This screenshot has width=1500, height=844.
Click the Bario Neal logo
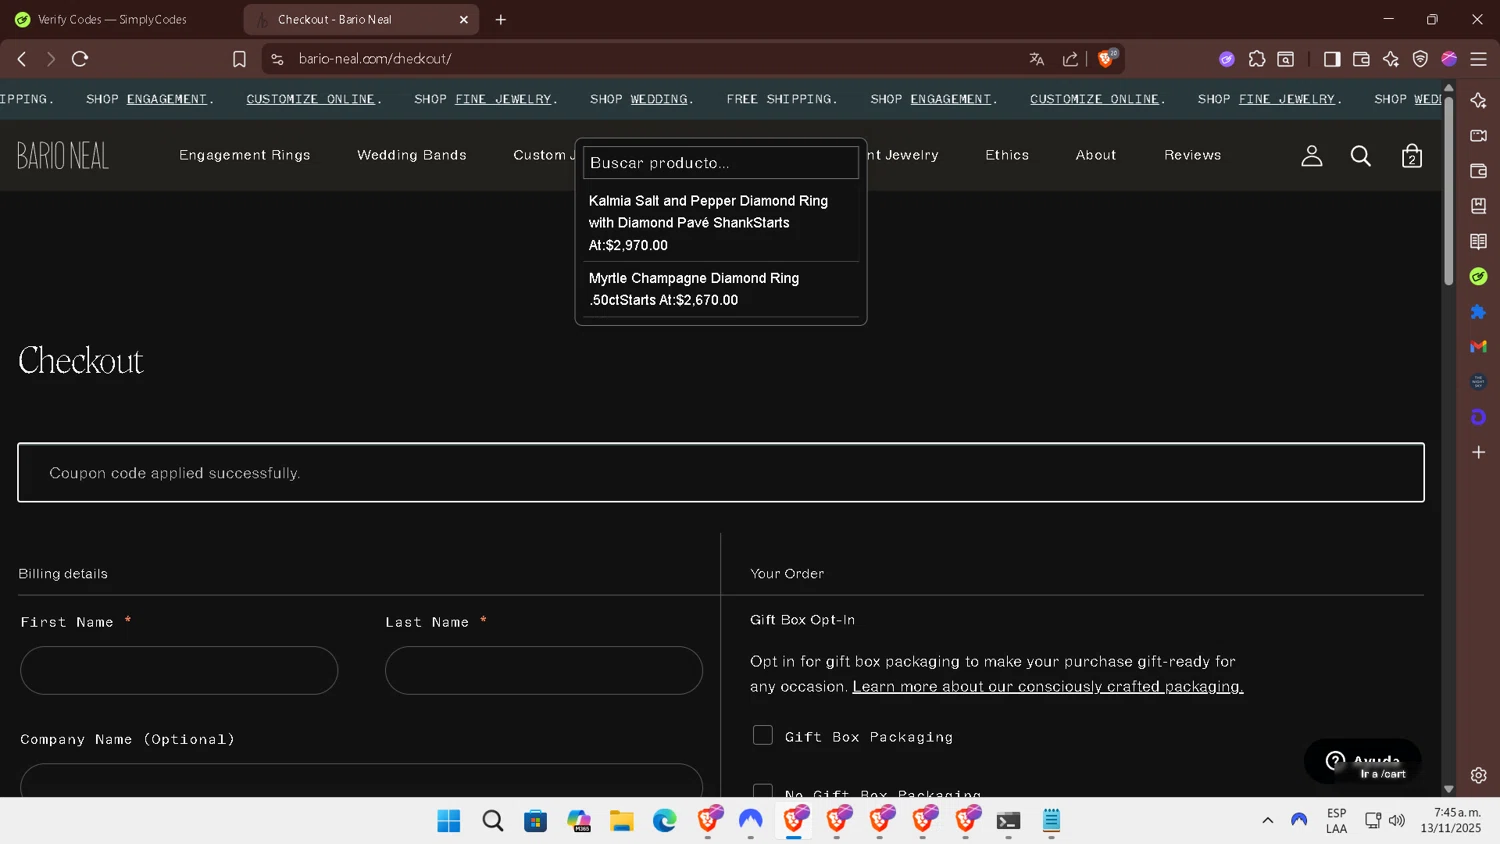click(x=63, y=155)
